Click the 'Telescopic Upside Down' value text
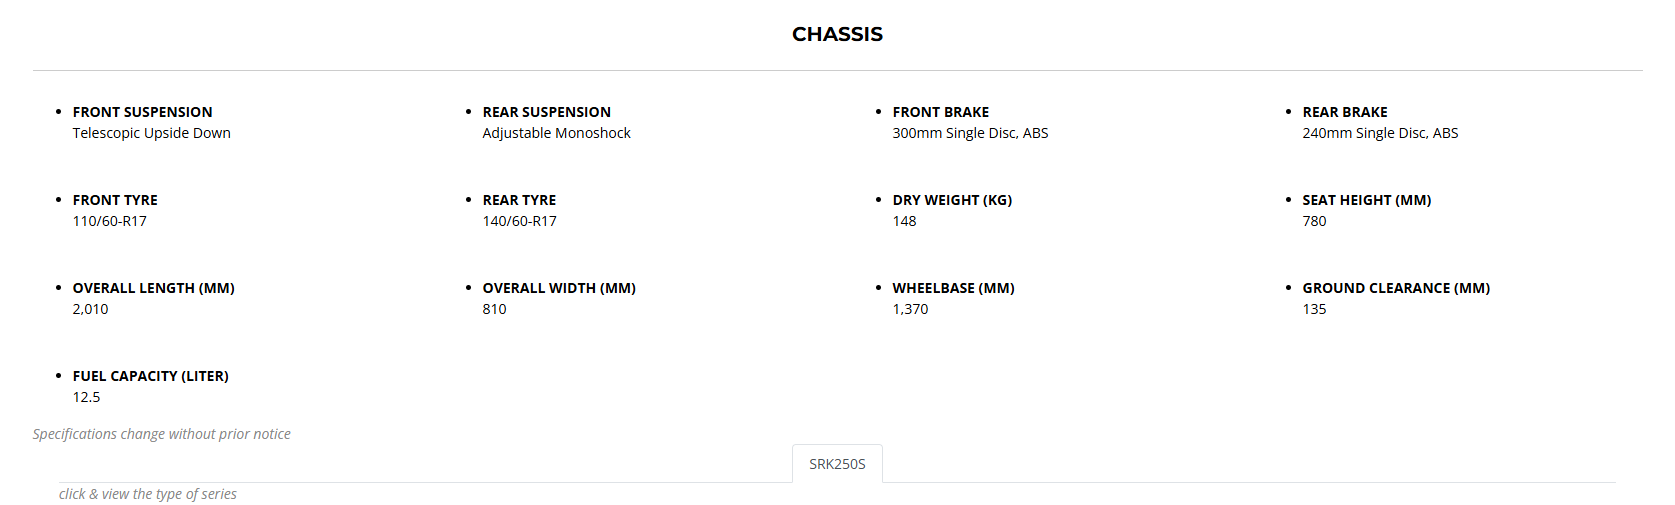Viewport: 1675px width, 505px height. coord(151,133)
